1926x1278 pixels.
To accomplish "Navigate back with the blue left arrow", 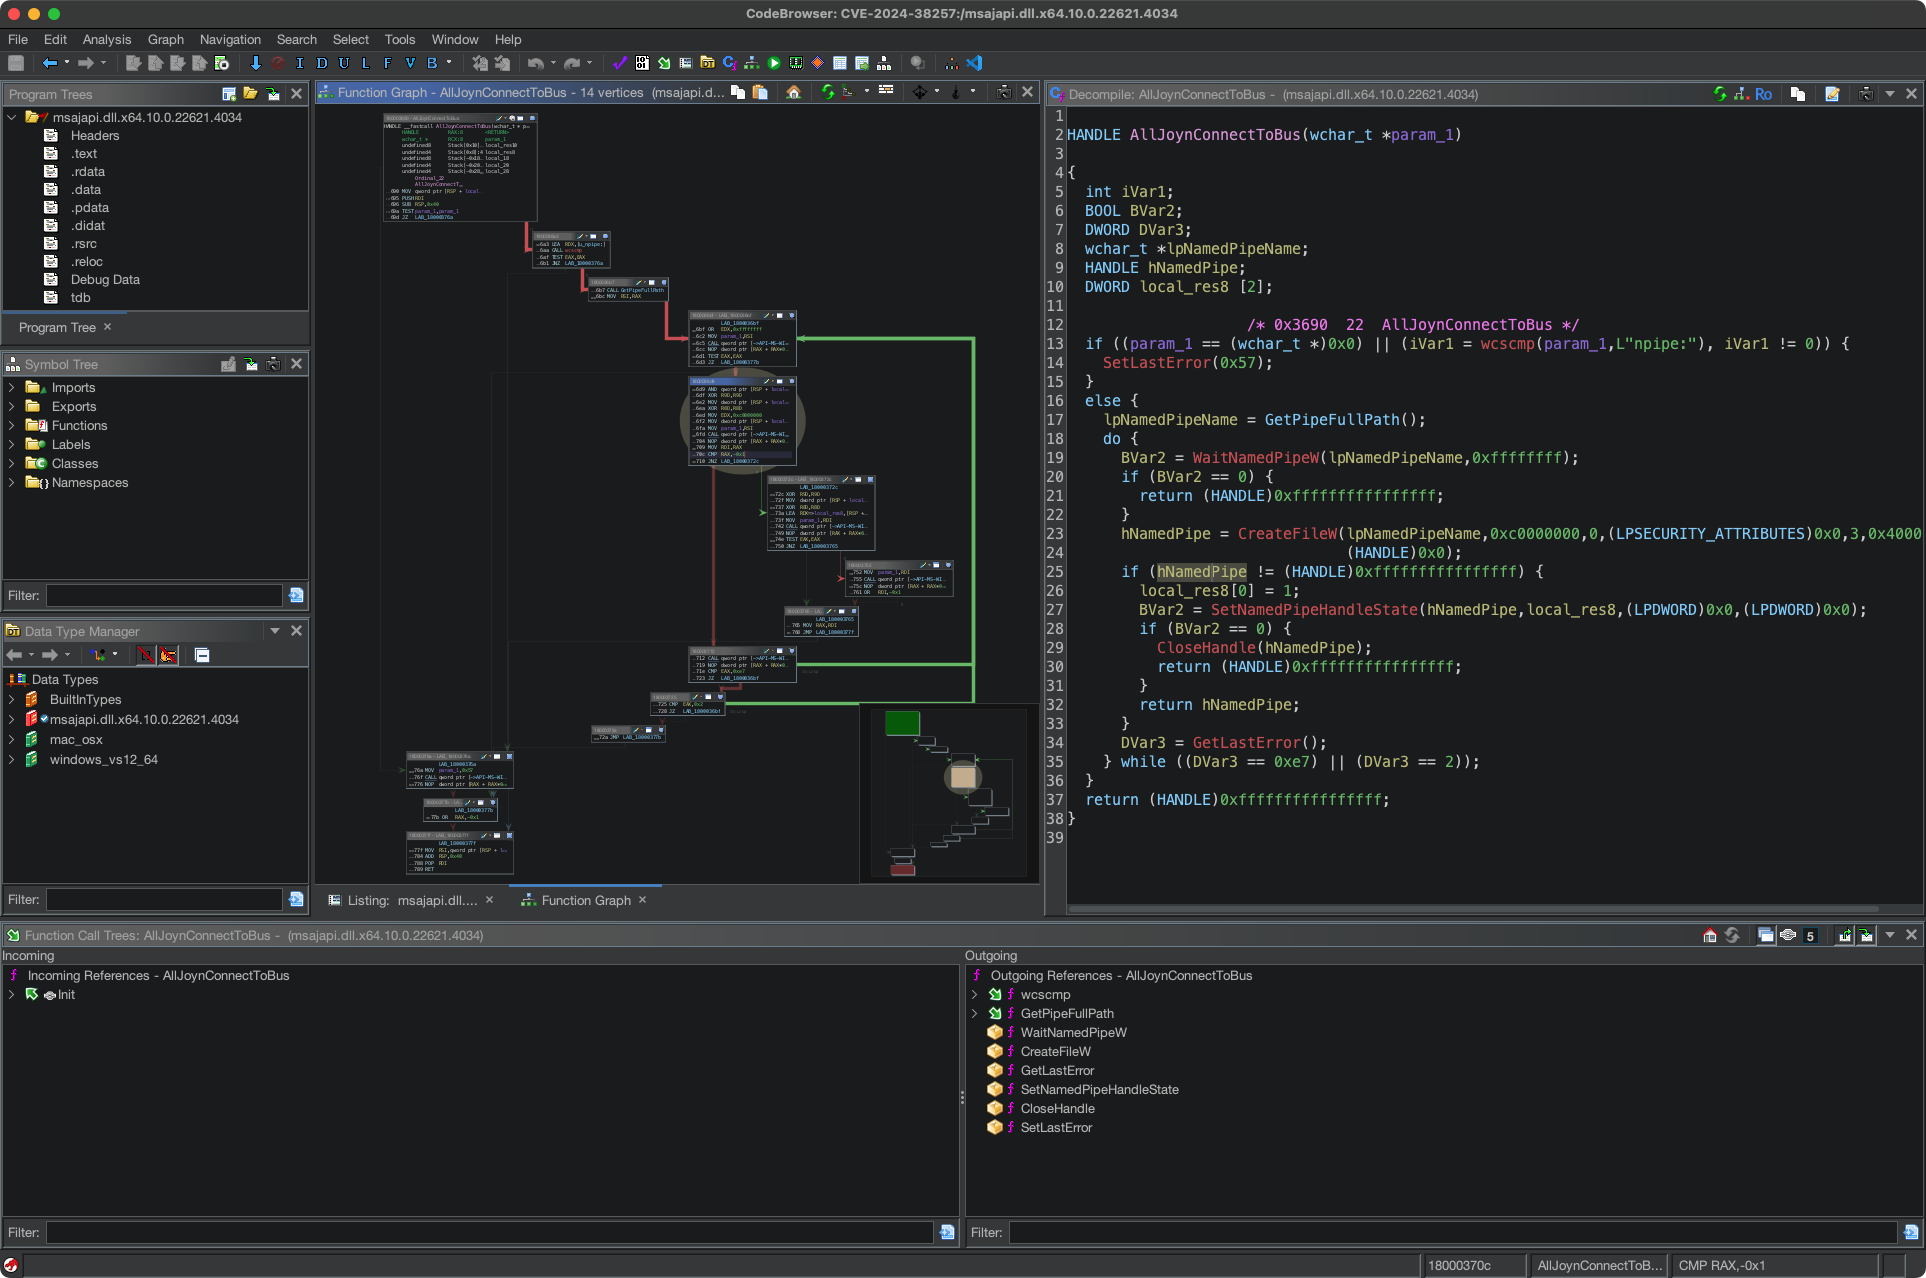I will 49,63.
